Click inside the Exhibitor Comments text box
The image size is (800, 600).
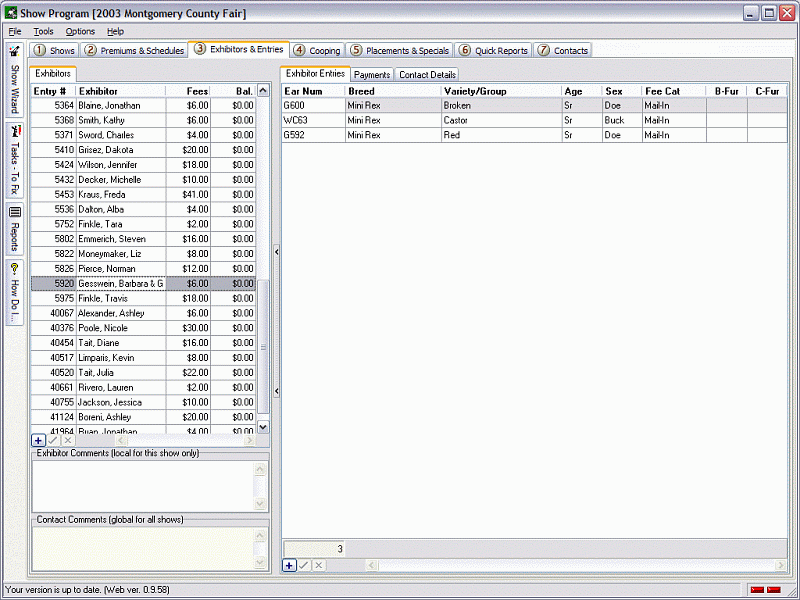point(143,486)
